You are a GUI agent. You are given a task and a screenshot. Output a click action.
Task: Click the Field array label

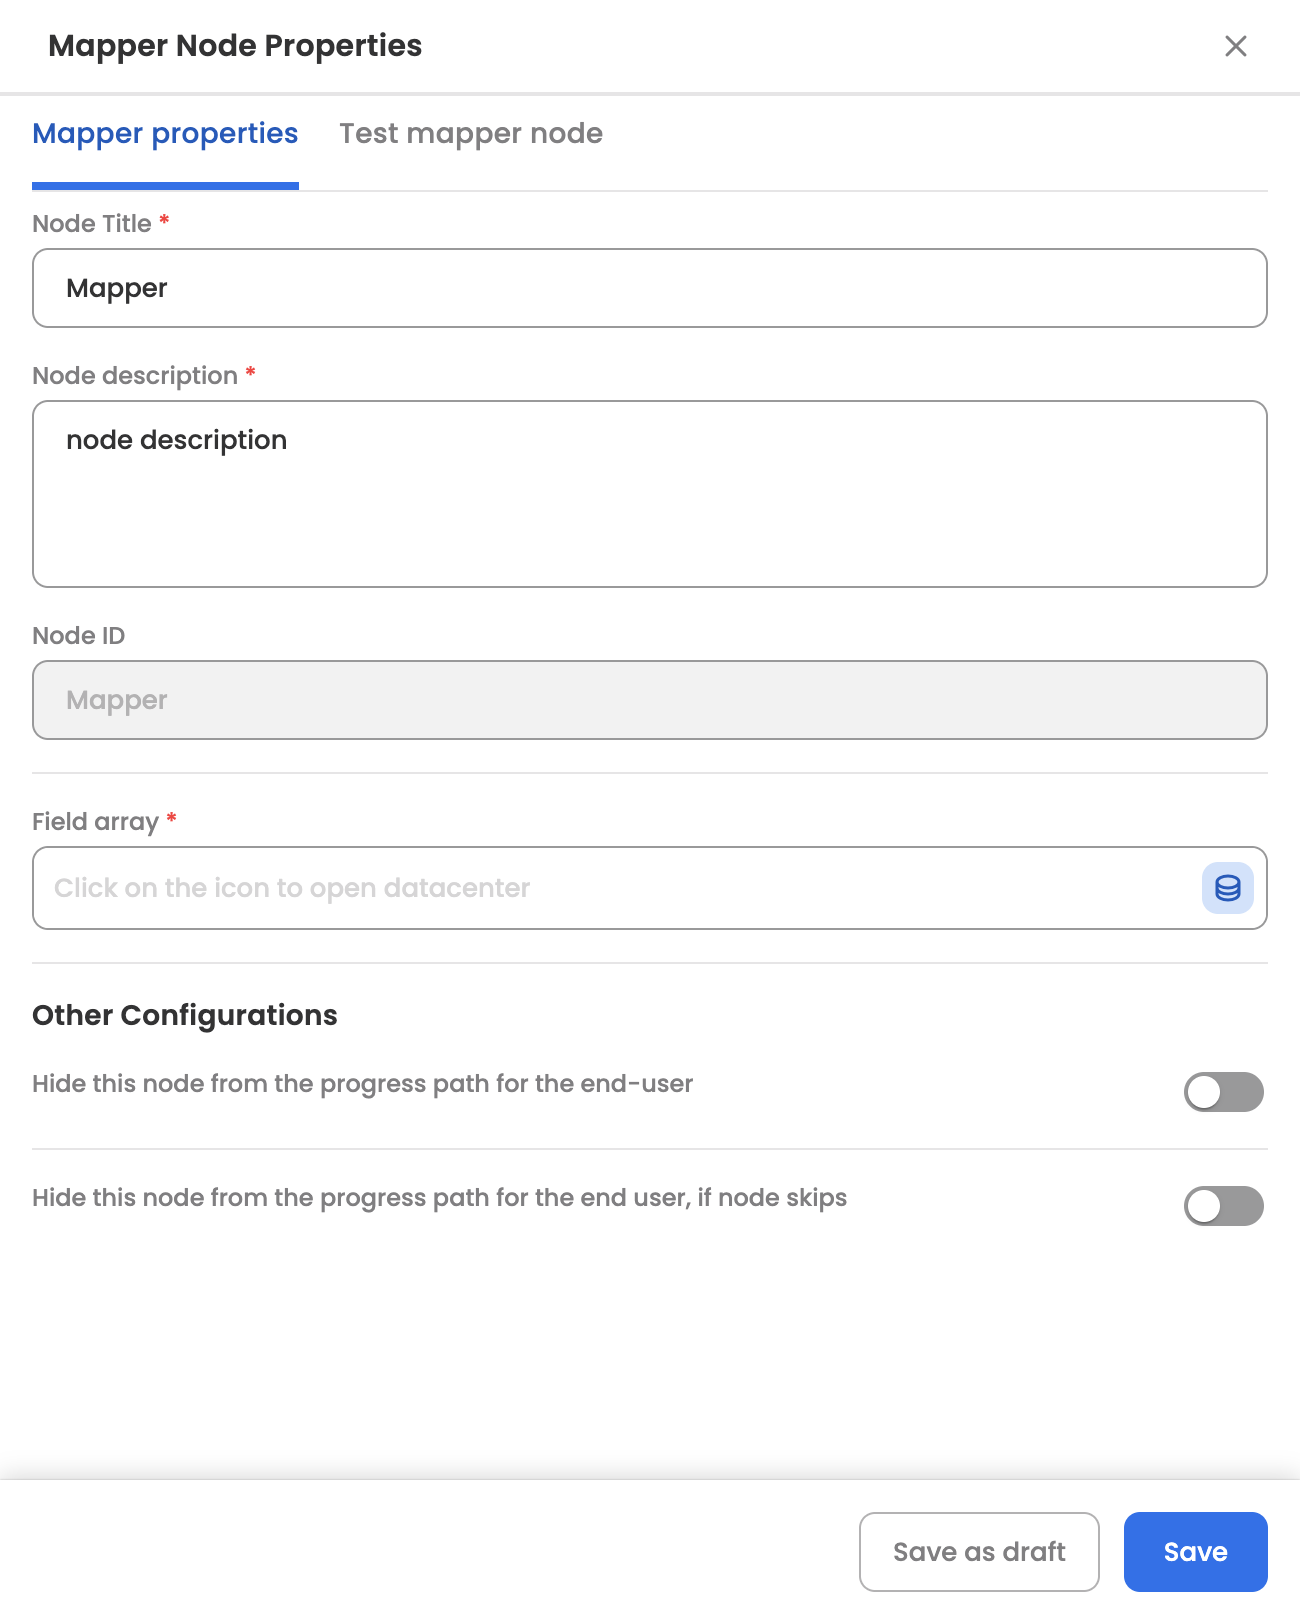coord(95,822)
